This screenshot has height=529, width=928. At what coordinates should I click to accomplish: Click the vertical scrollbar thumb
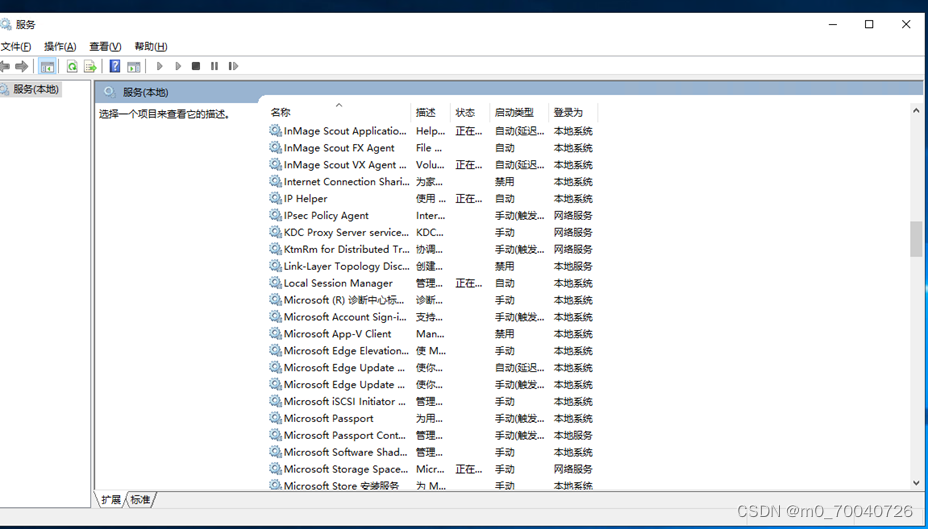tap(916, 239)
